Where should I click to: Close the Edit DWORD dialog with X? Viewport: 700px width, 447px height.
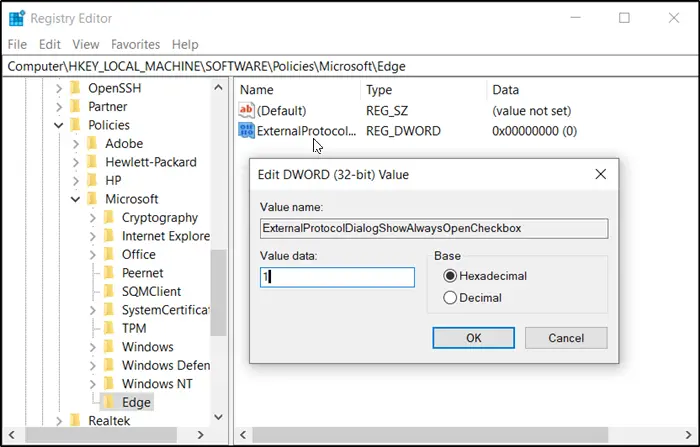[x=601, y=174]
